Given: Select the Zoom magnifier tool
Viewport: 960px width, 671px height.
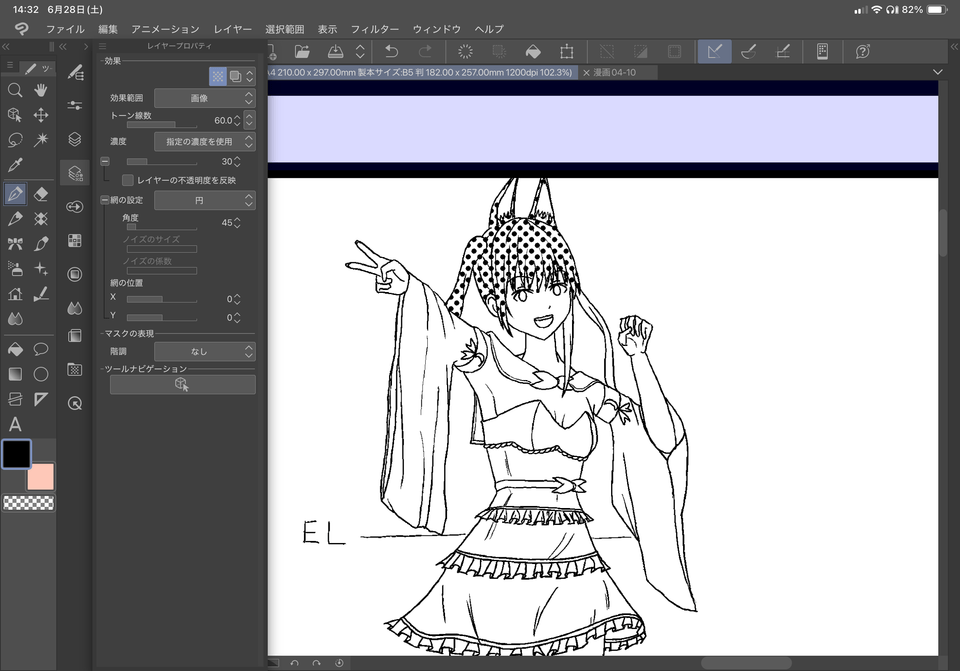Looking at the screenshot, I should [x=15, y=91].
